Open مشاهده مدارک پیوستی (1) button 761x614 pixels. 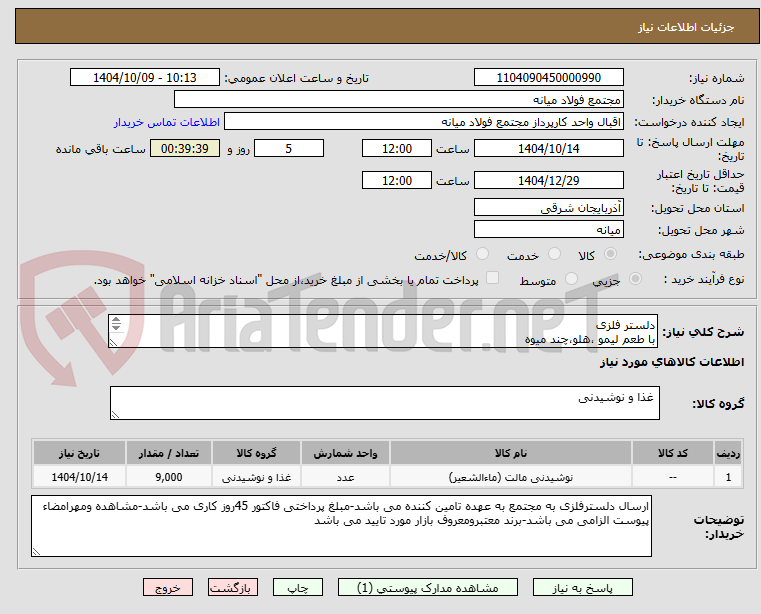(428, 587)
